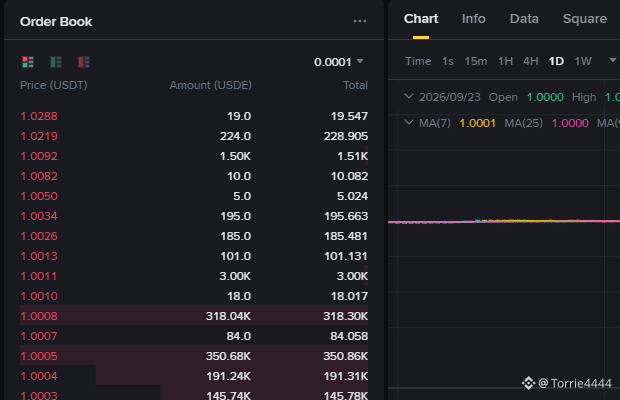Select the Chart tab

pos(421,19)
